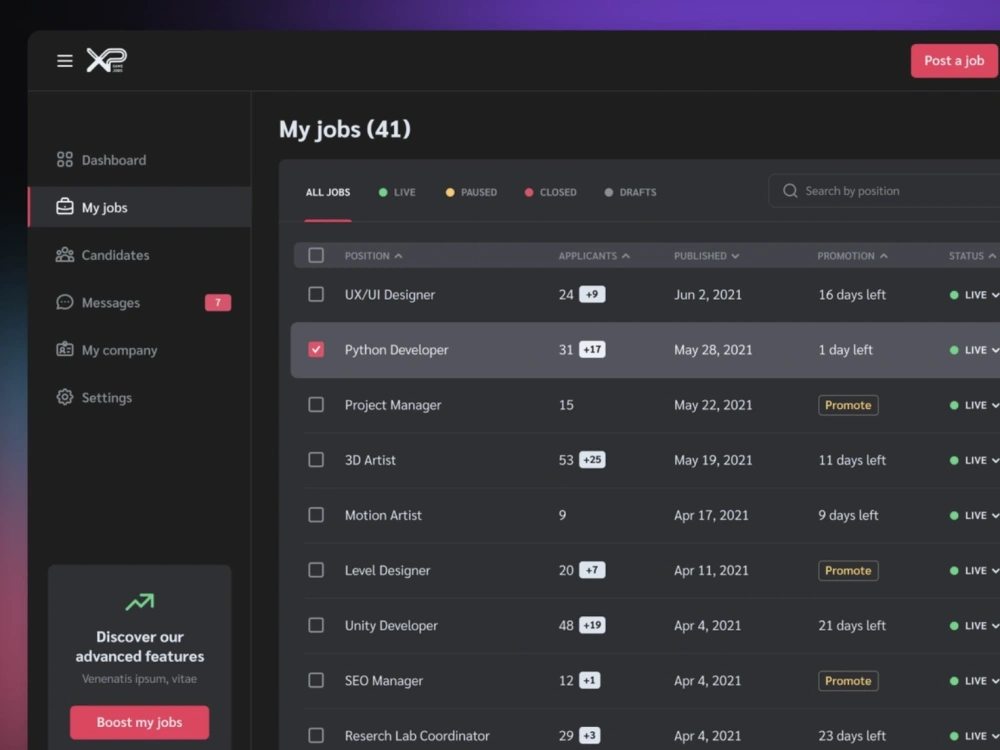
Task: Open Candidates in the sidebar
Action: click(140, 254)
